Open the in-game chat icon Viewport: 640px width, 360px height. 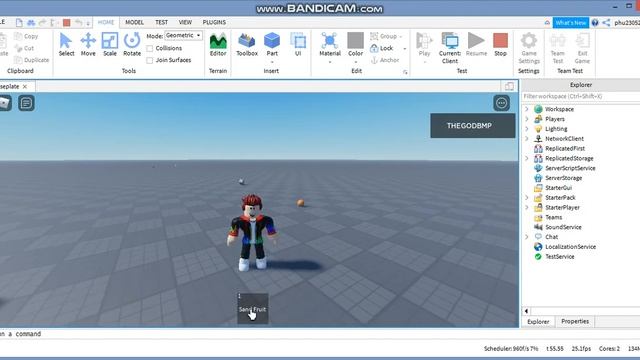26,103
